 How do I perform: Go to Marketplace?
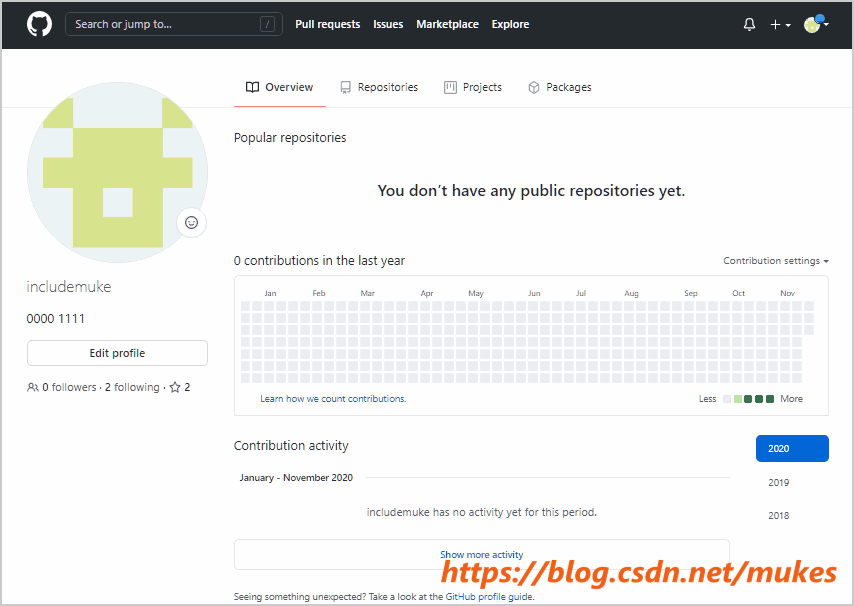pos(447,24)
